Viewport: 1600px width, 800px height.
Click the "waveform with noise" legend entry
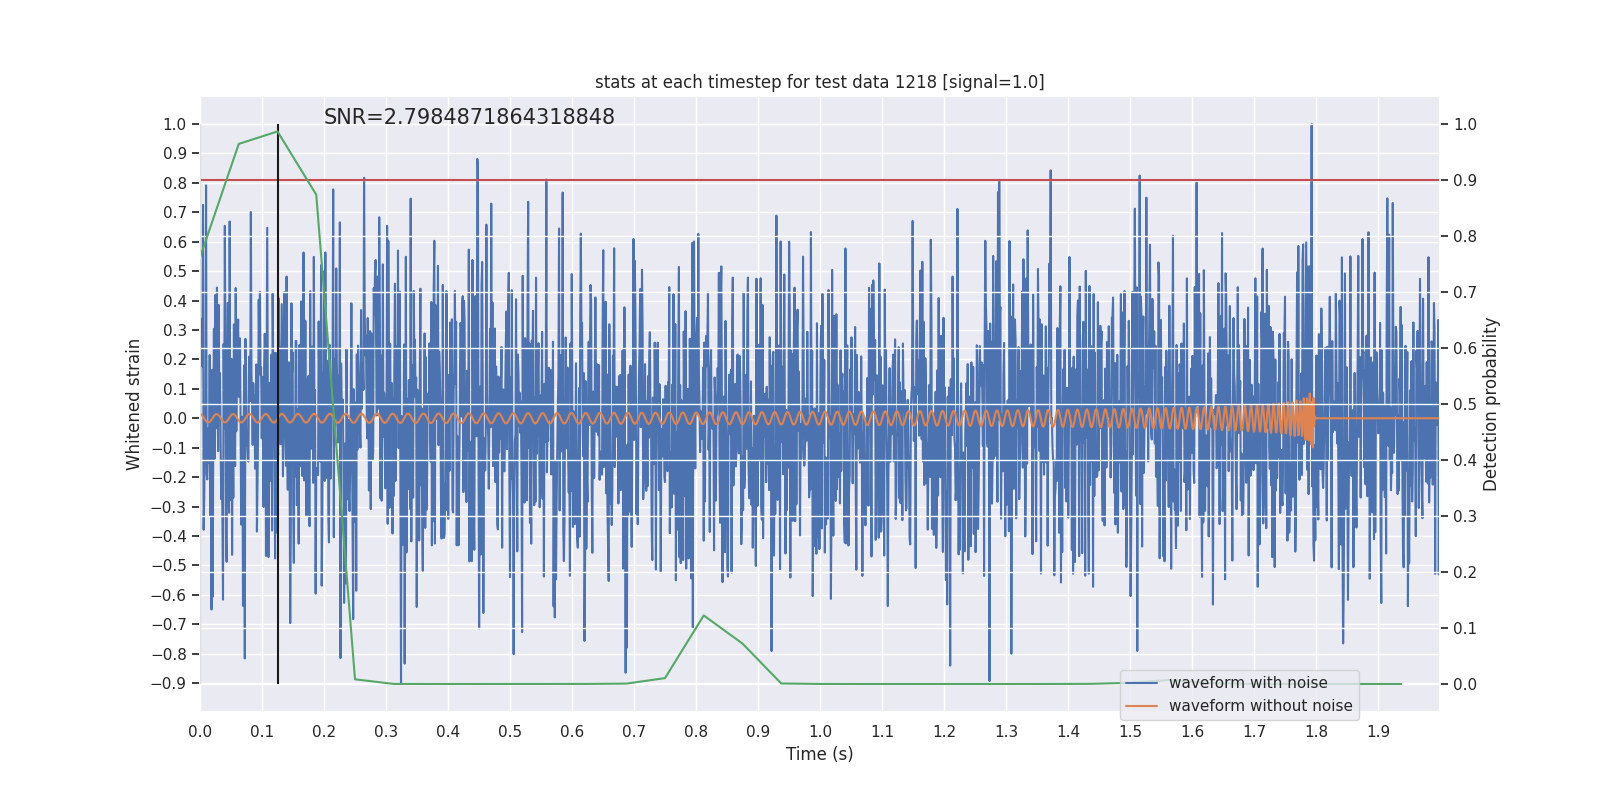1248,683
